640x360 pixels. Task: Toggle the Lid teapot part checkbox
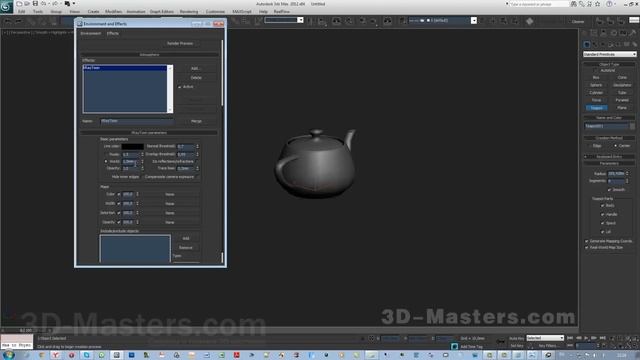(x=602, y=232)
